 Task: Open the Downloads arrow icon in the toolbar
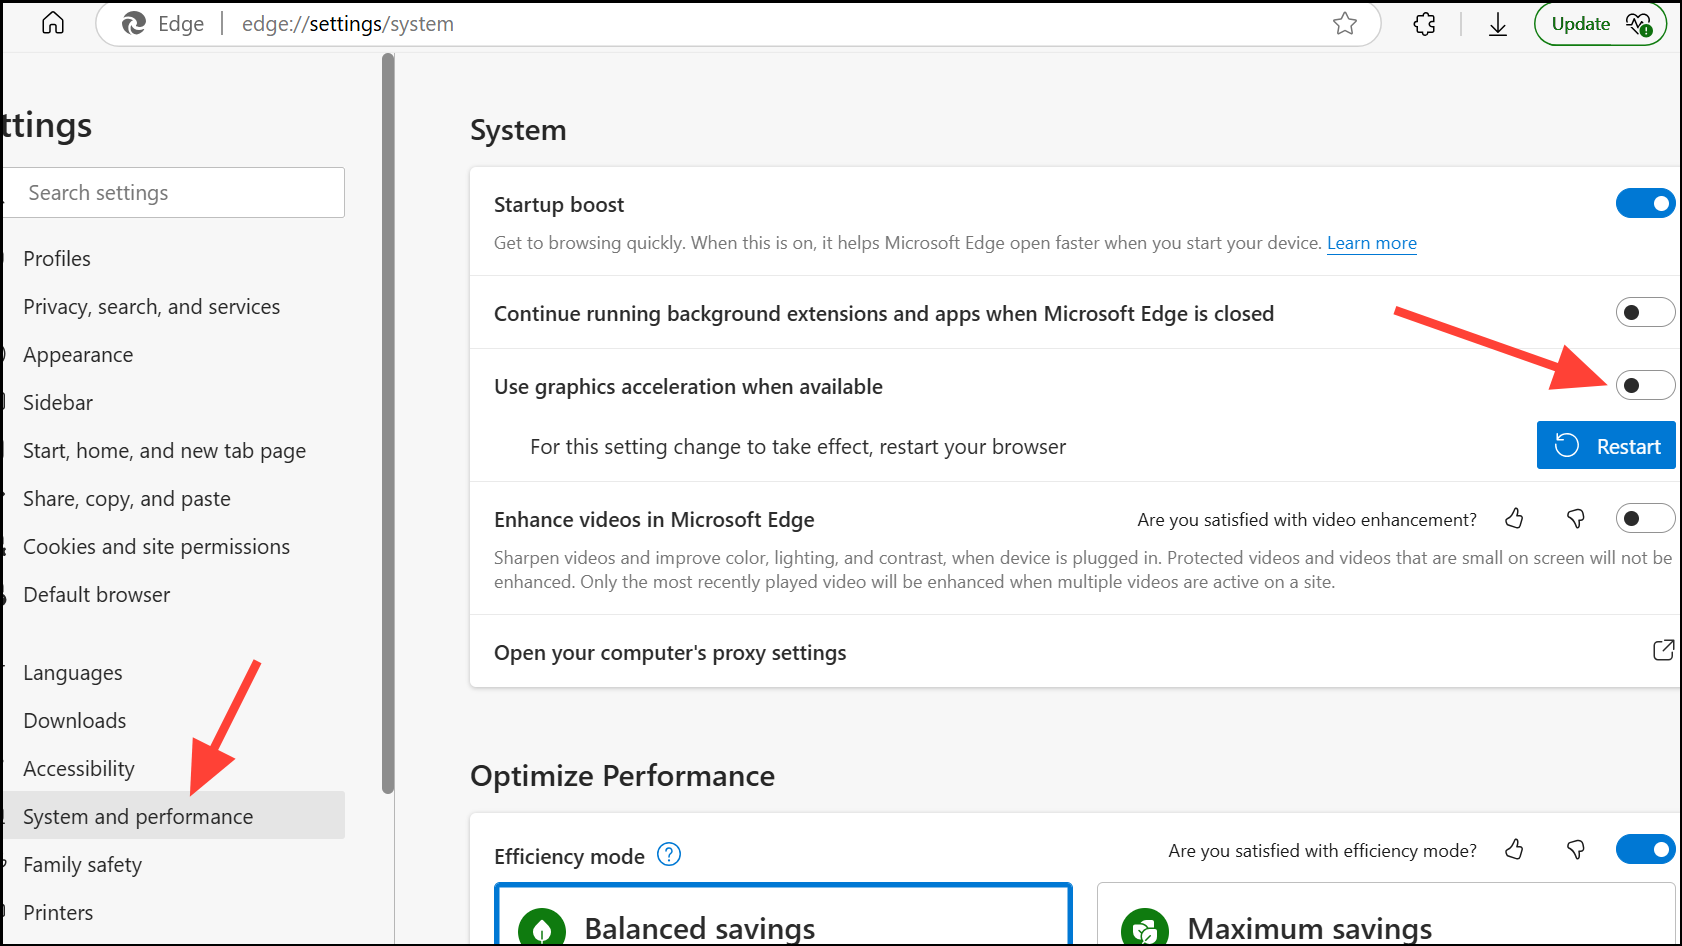click(1497, 24)
